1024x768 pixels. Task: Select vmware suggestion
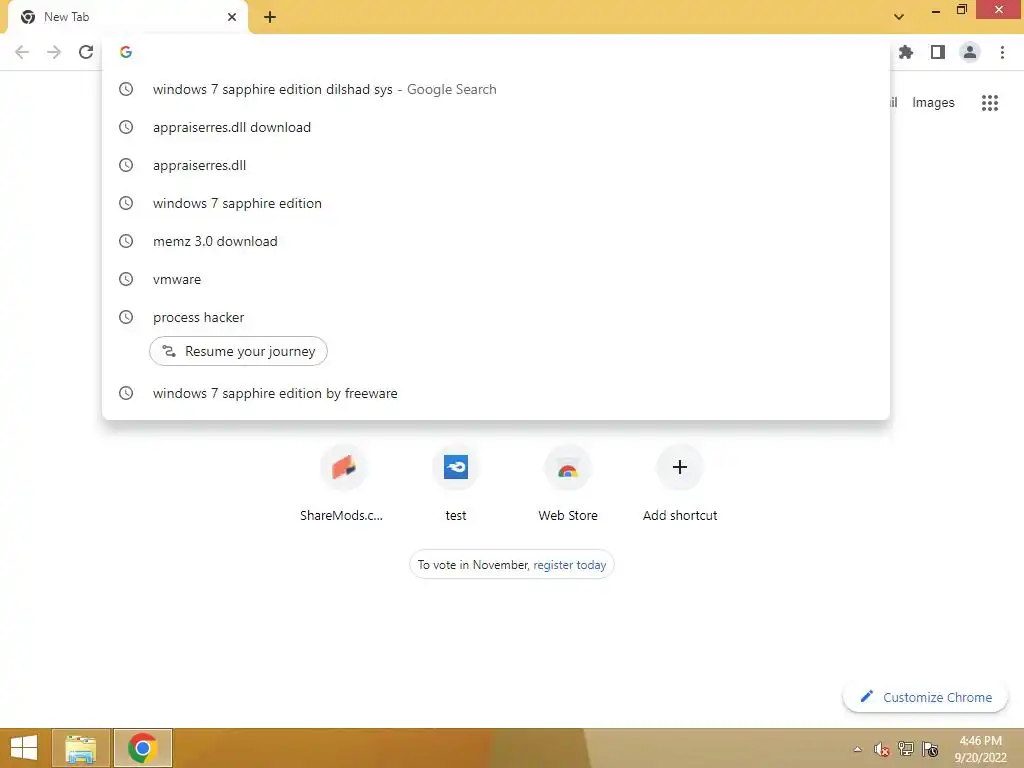(496, 279)
